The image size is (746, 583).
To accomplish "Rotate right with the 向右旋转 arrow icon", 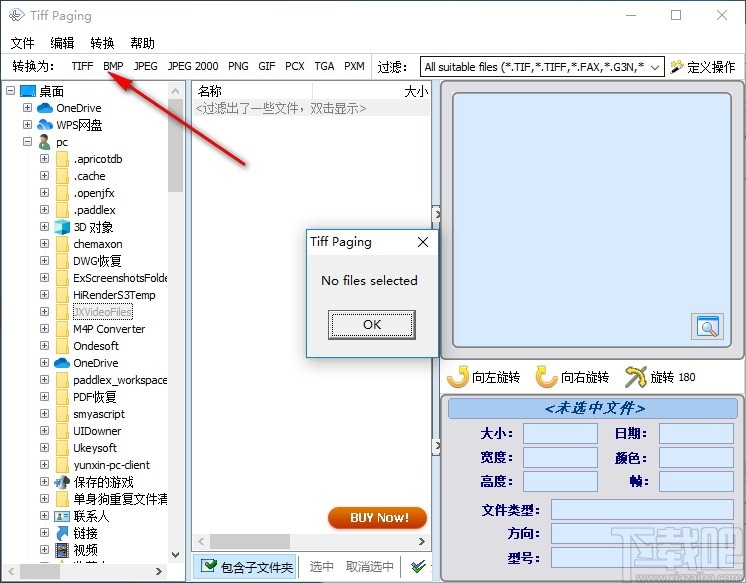I will click(x=547, y=377).
